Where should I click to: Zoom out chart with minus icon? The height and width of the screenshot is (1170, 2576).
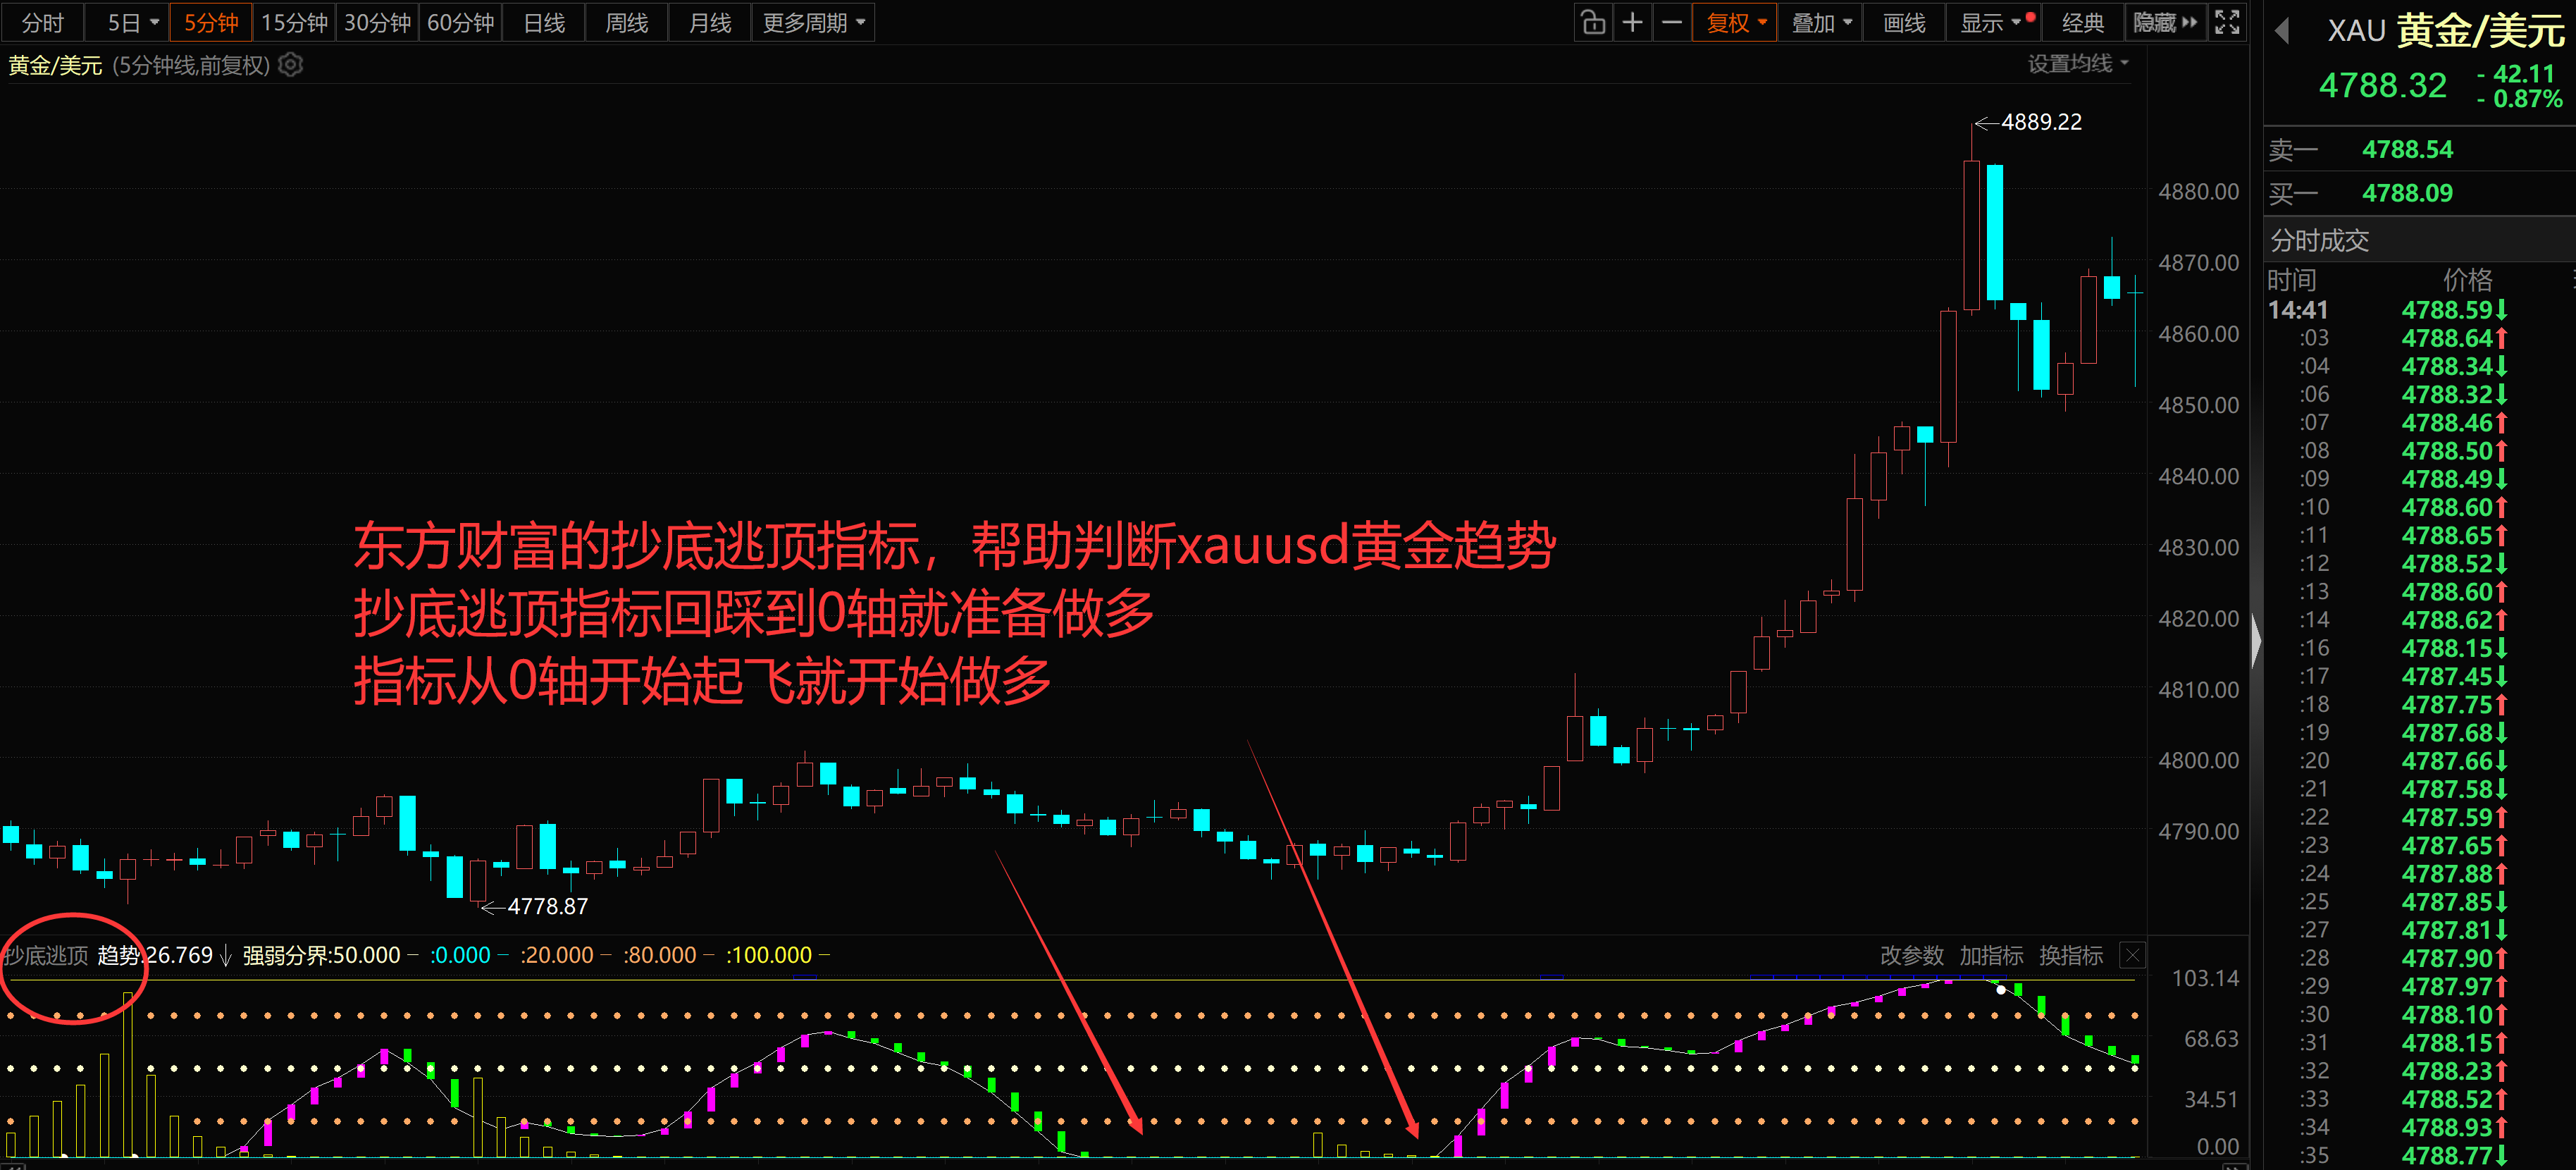tap(1671, 22)
